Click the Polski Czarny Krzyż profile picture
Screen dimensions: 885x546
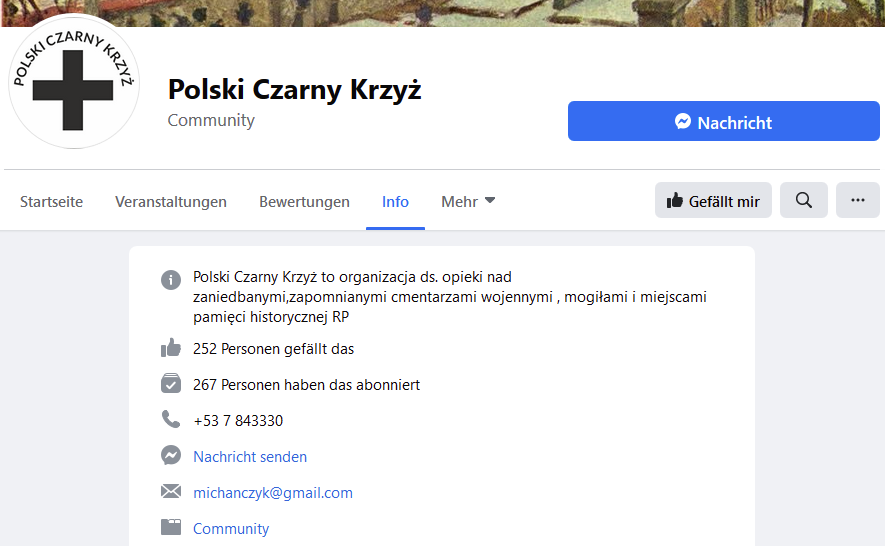point(74,82)
